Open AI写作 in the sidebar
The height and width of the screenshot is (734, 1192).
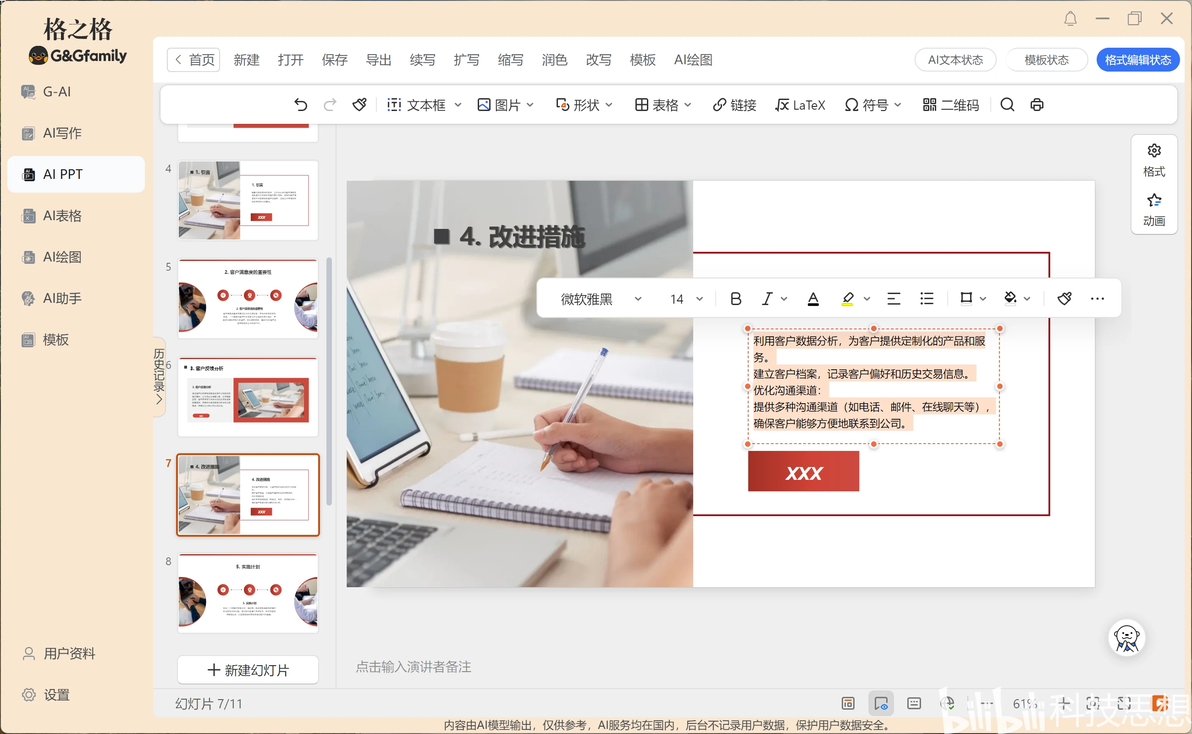76,133
